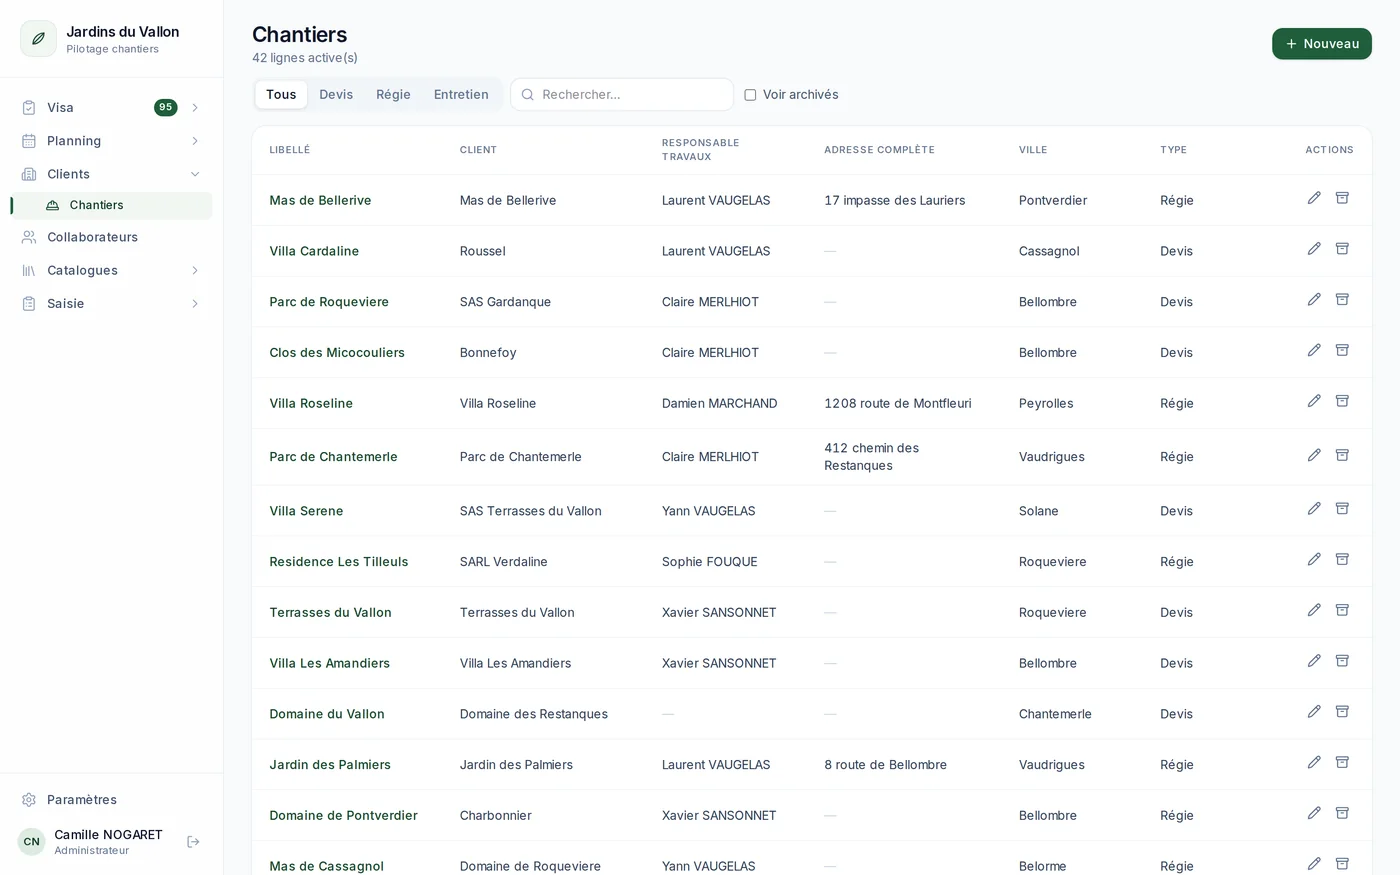Select the Tous filter tab

click(281, 95)
